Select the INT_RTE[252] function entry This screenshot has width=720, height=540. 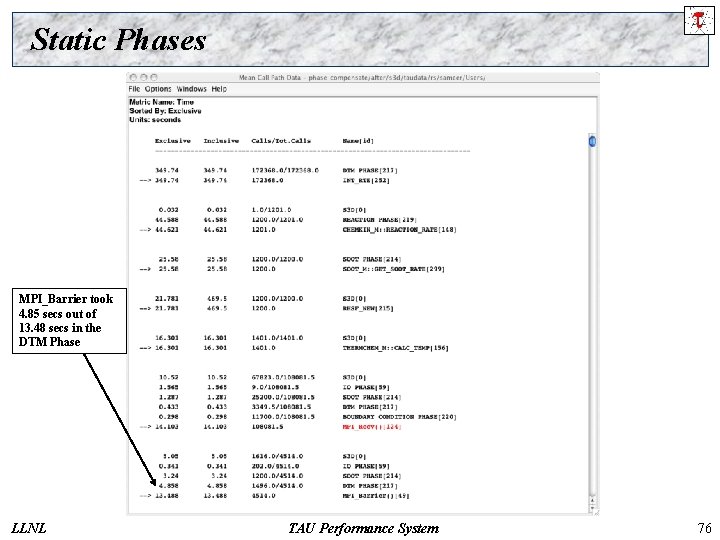366,180
